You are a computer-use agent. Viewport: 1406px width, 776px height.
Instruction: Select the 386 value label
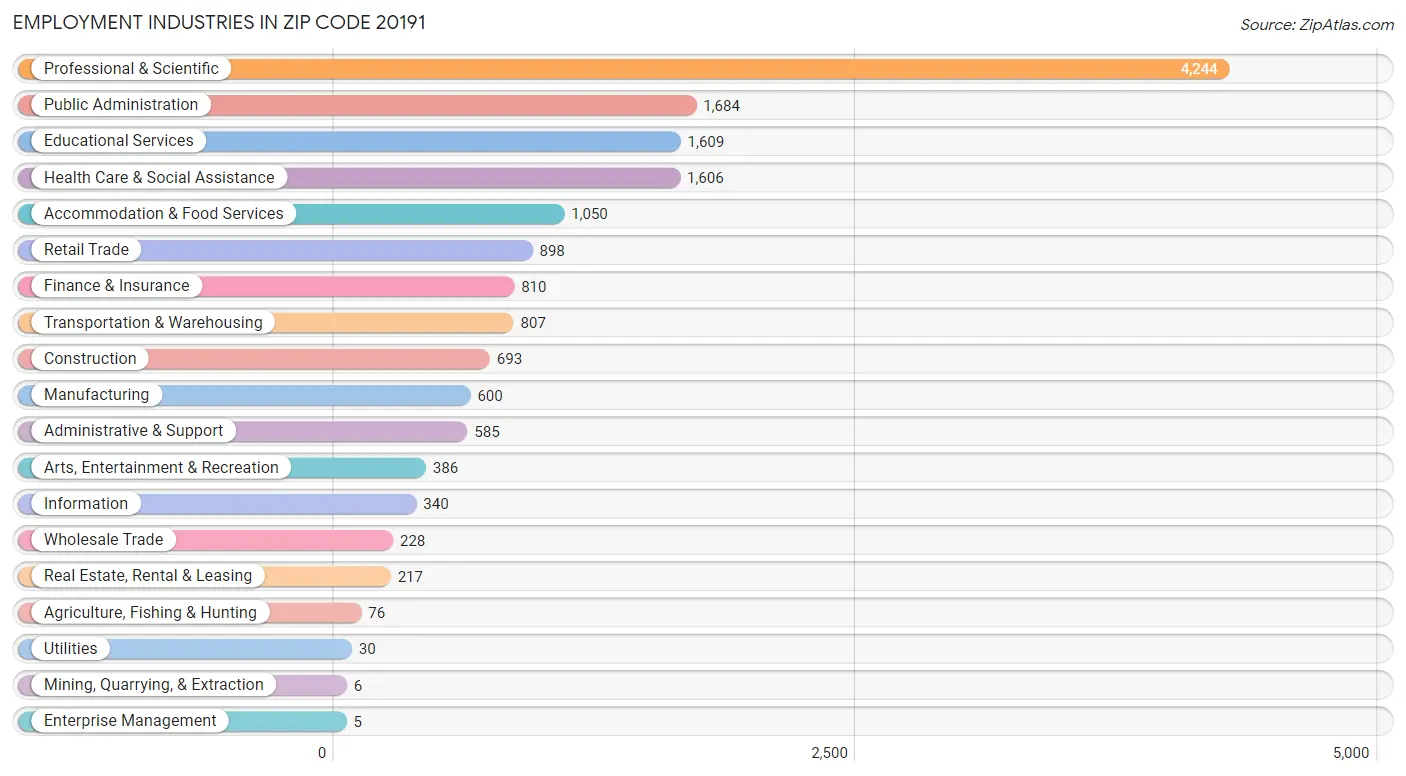pyautogui.click(x=446, y=468)
